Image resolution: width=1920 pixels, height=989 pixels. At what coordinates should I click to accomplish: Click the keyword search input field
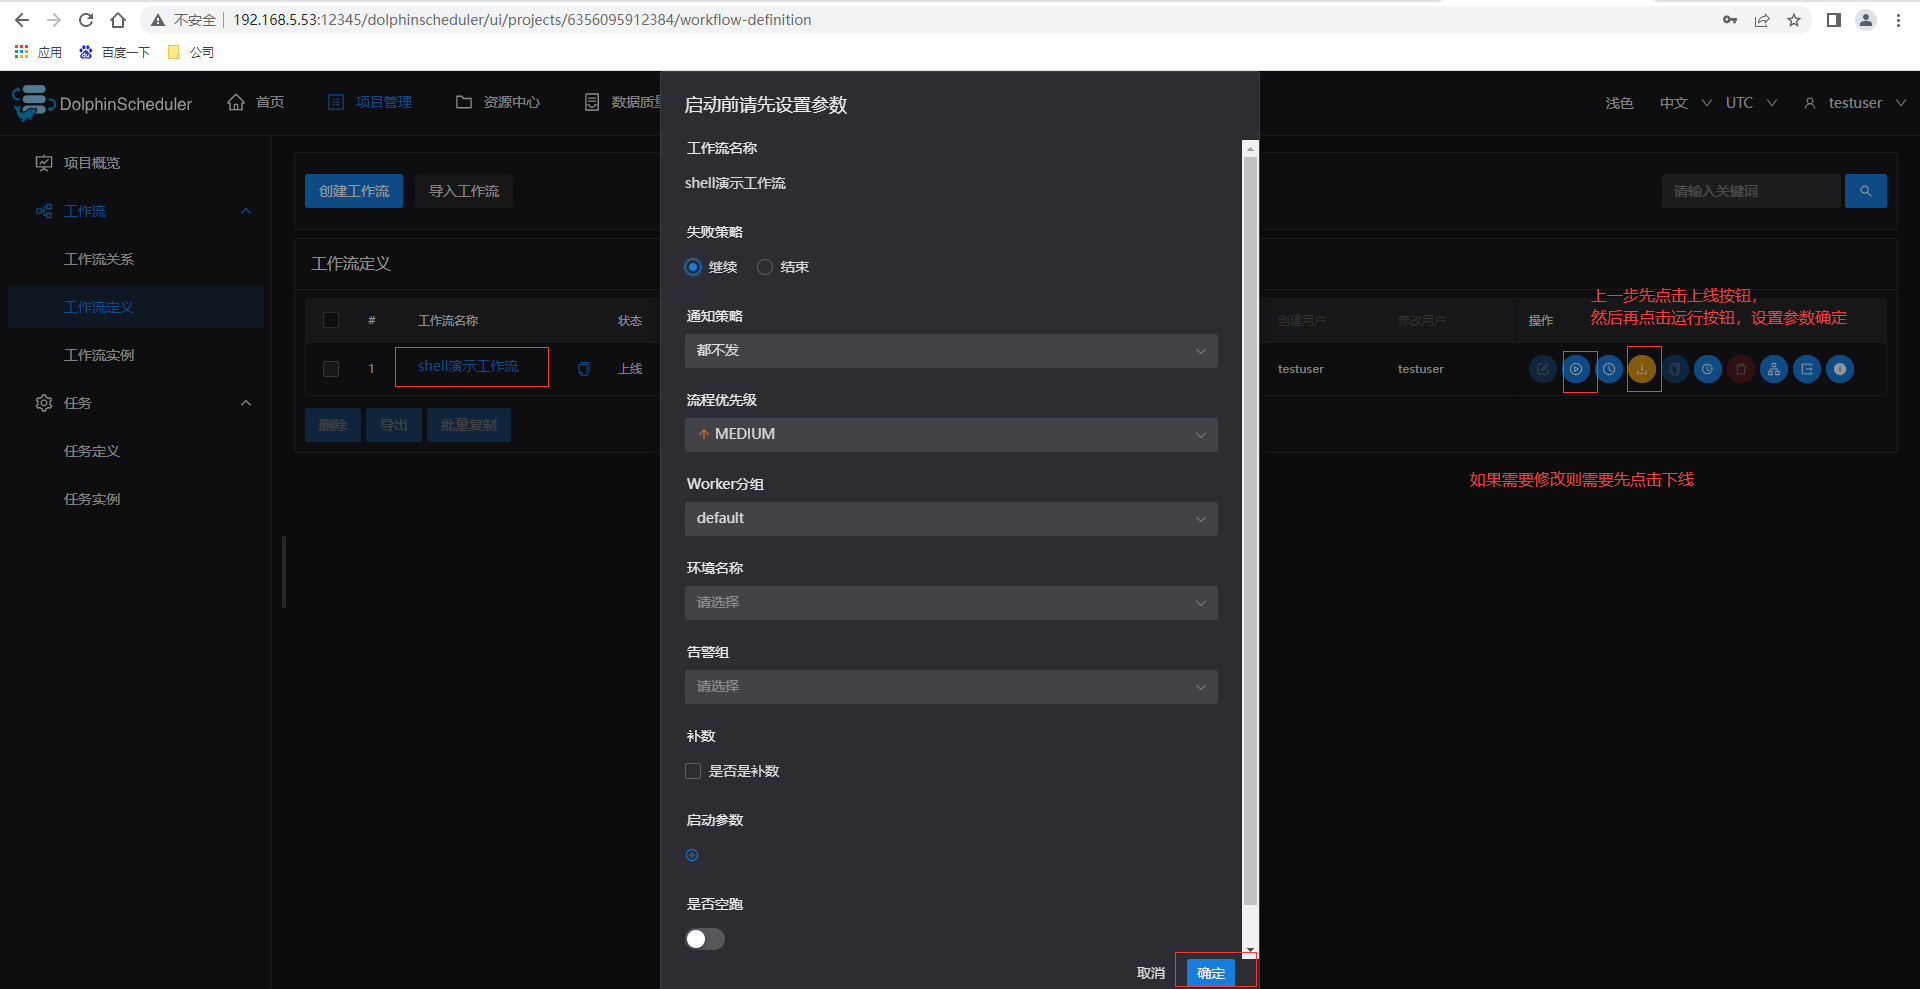pyautogui.click(x=1751, y=191)
